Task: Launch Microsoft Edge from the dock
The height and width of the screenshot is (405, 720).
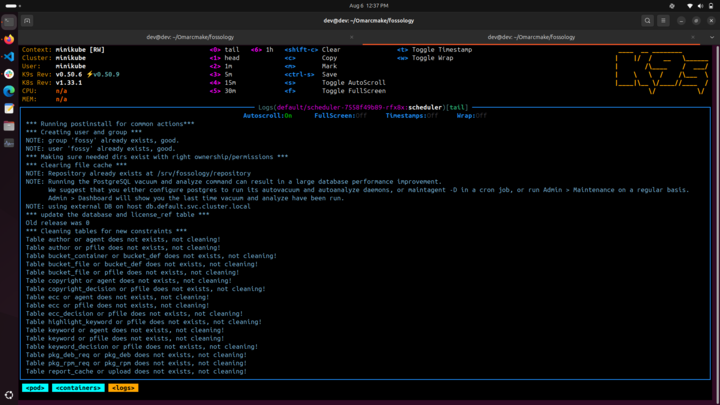Action: [9, 91]
